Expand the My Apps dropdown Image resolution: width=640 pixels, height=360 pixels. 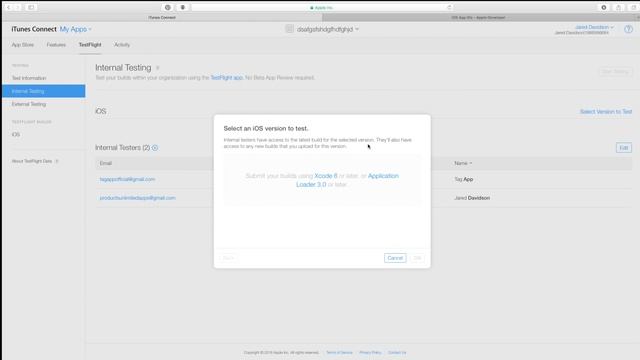point(76,29)
